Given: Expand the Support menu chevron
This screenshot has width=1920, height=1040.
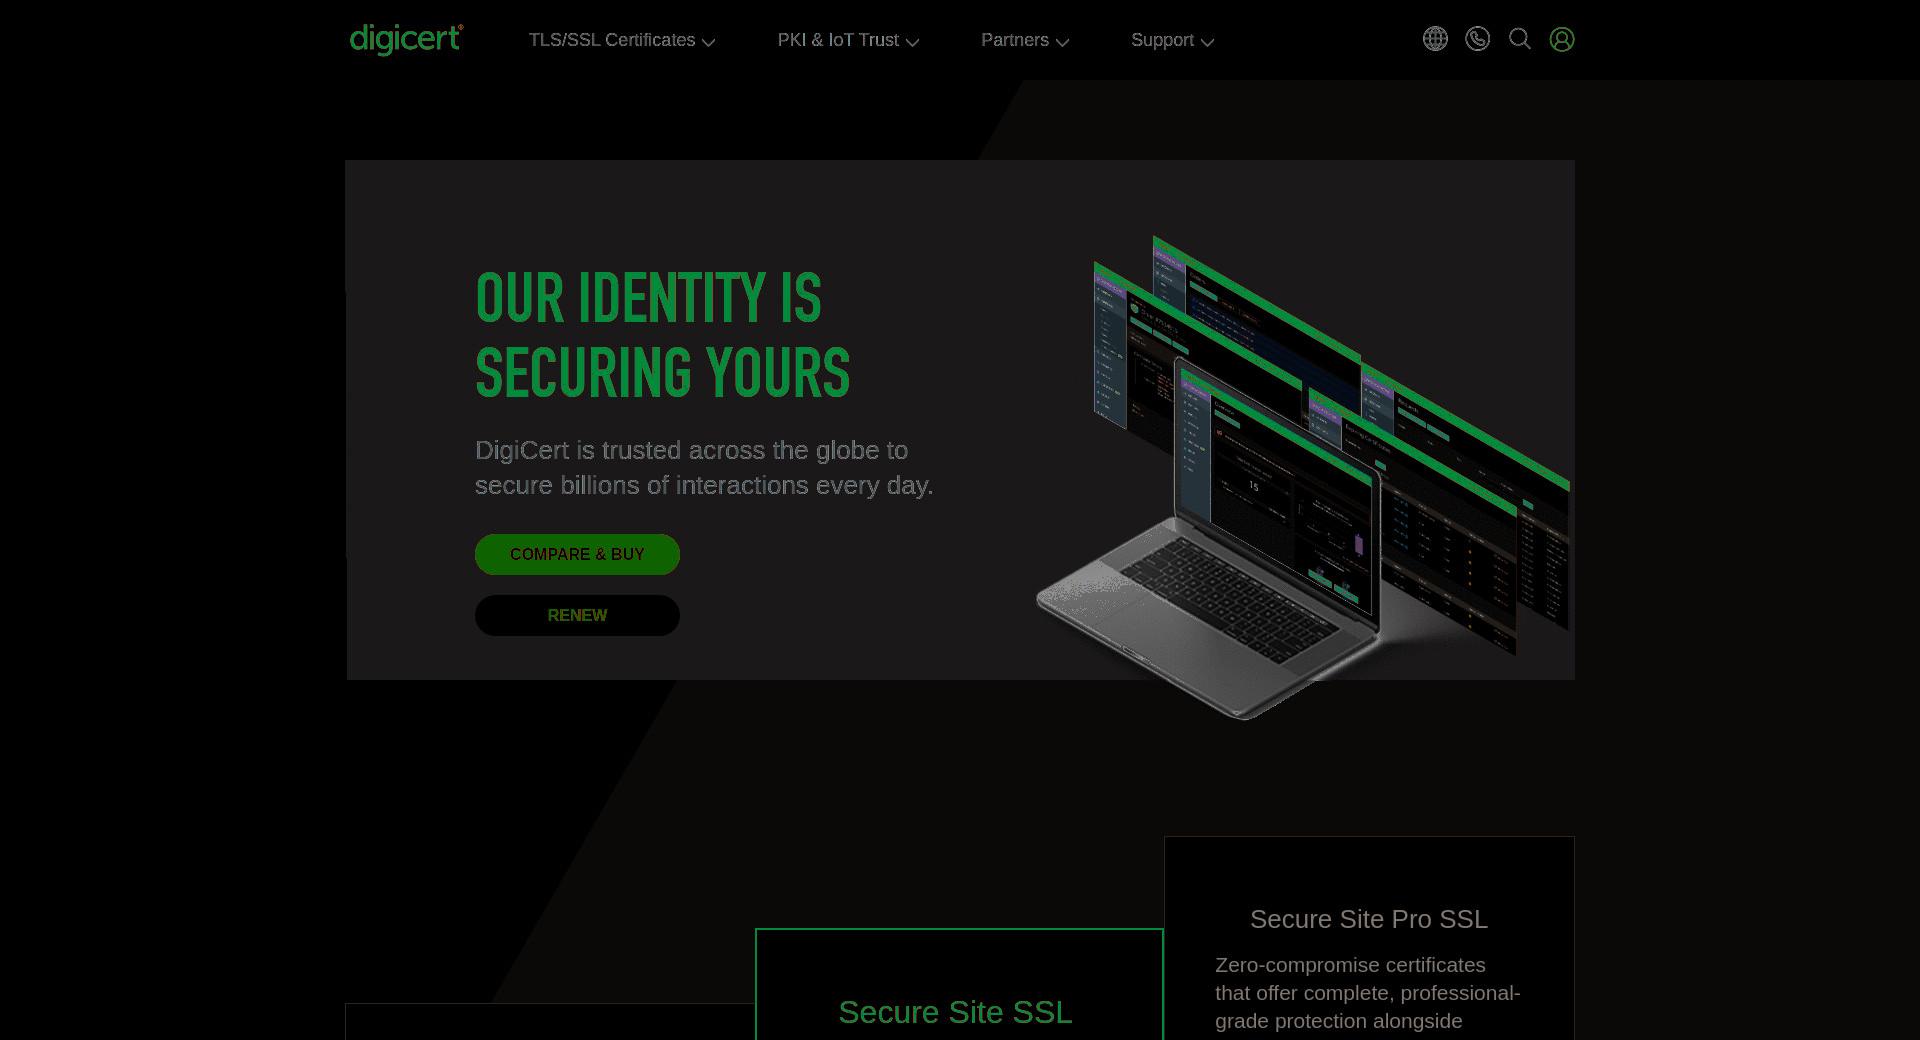Looking at the screenshot, I should tap(1207, 42).
